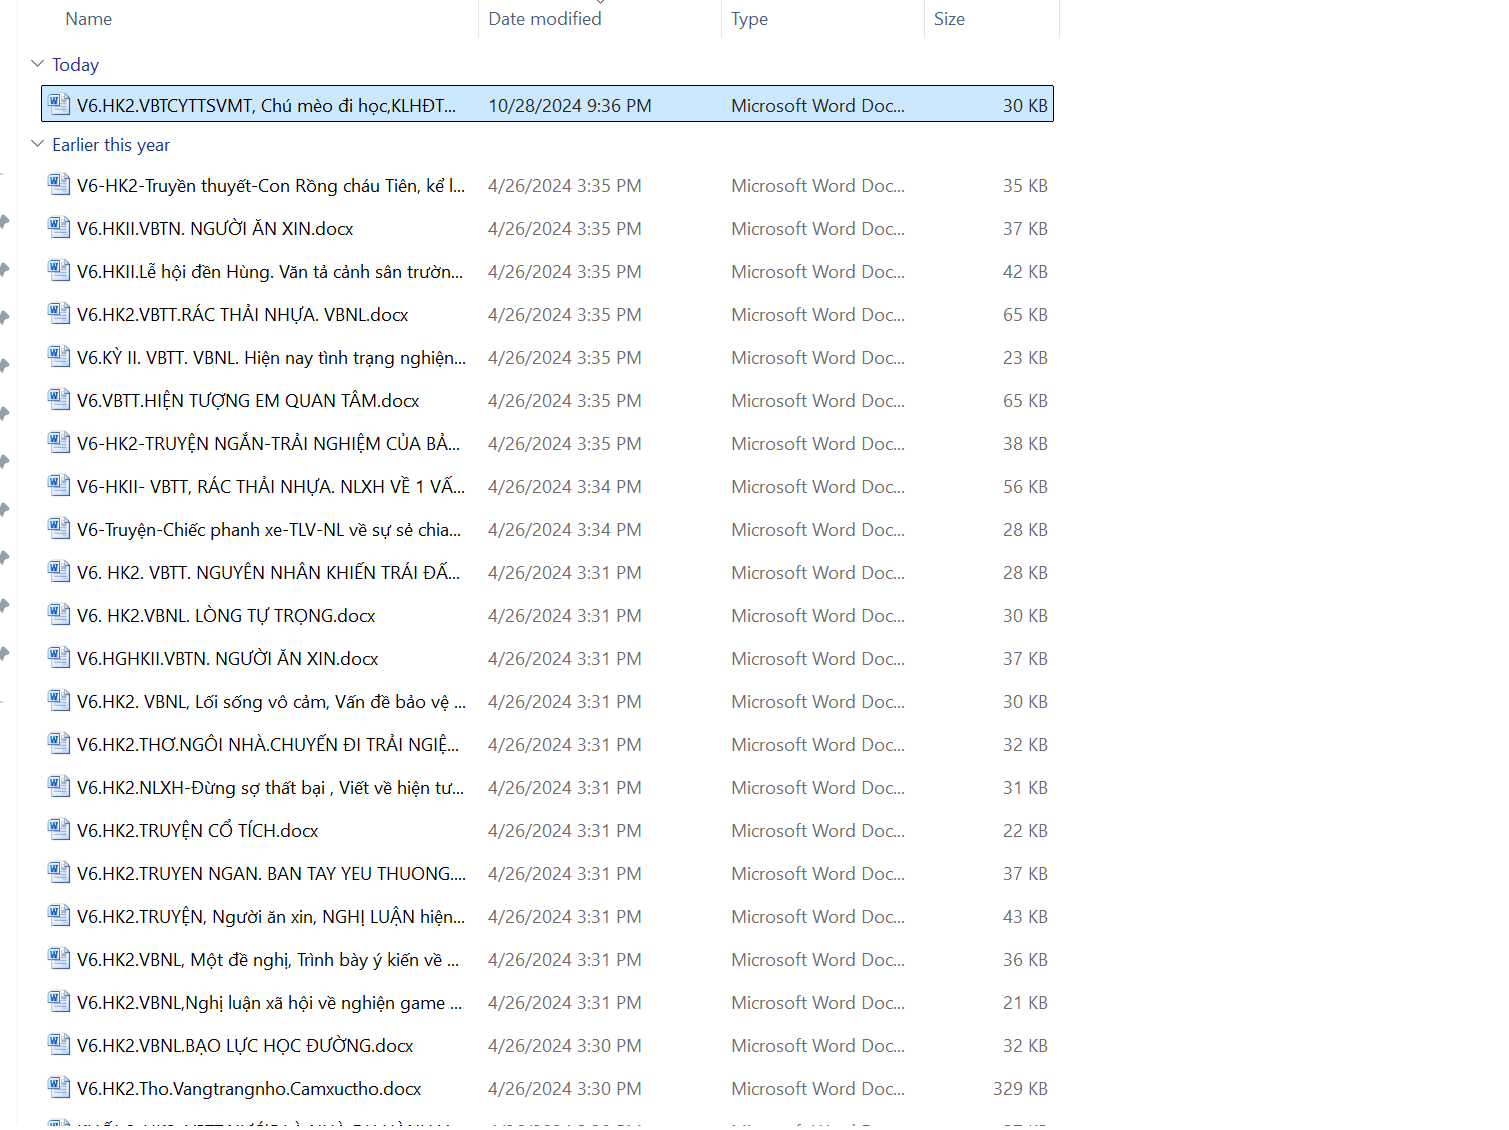
Task: Click Word icon of V6.HK2.VBTT.RÁC THẢI NHỰA. VBNL.docx
Action: [59, 313]
